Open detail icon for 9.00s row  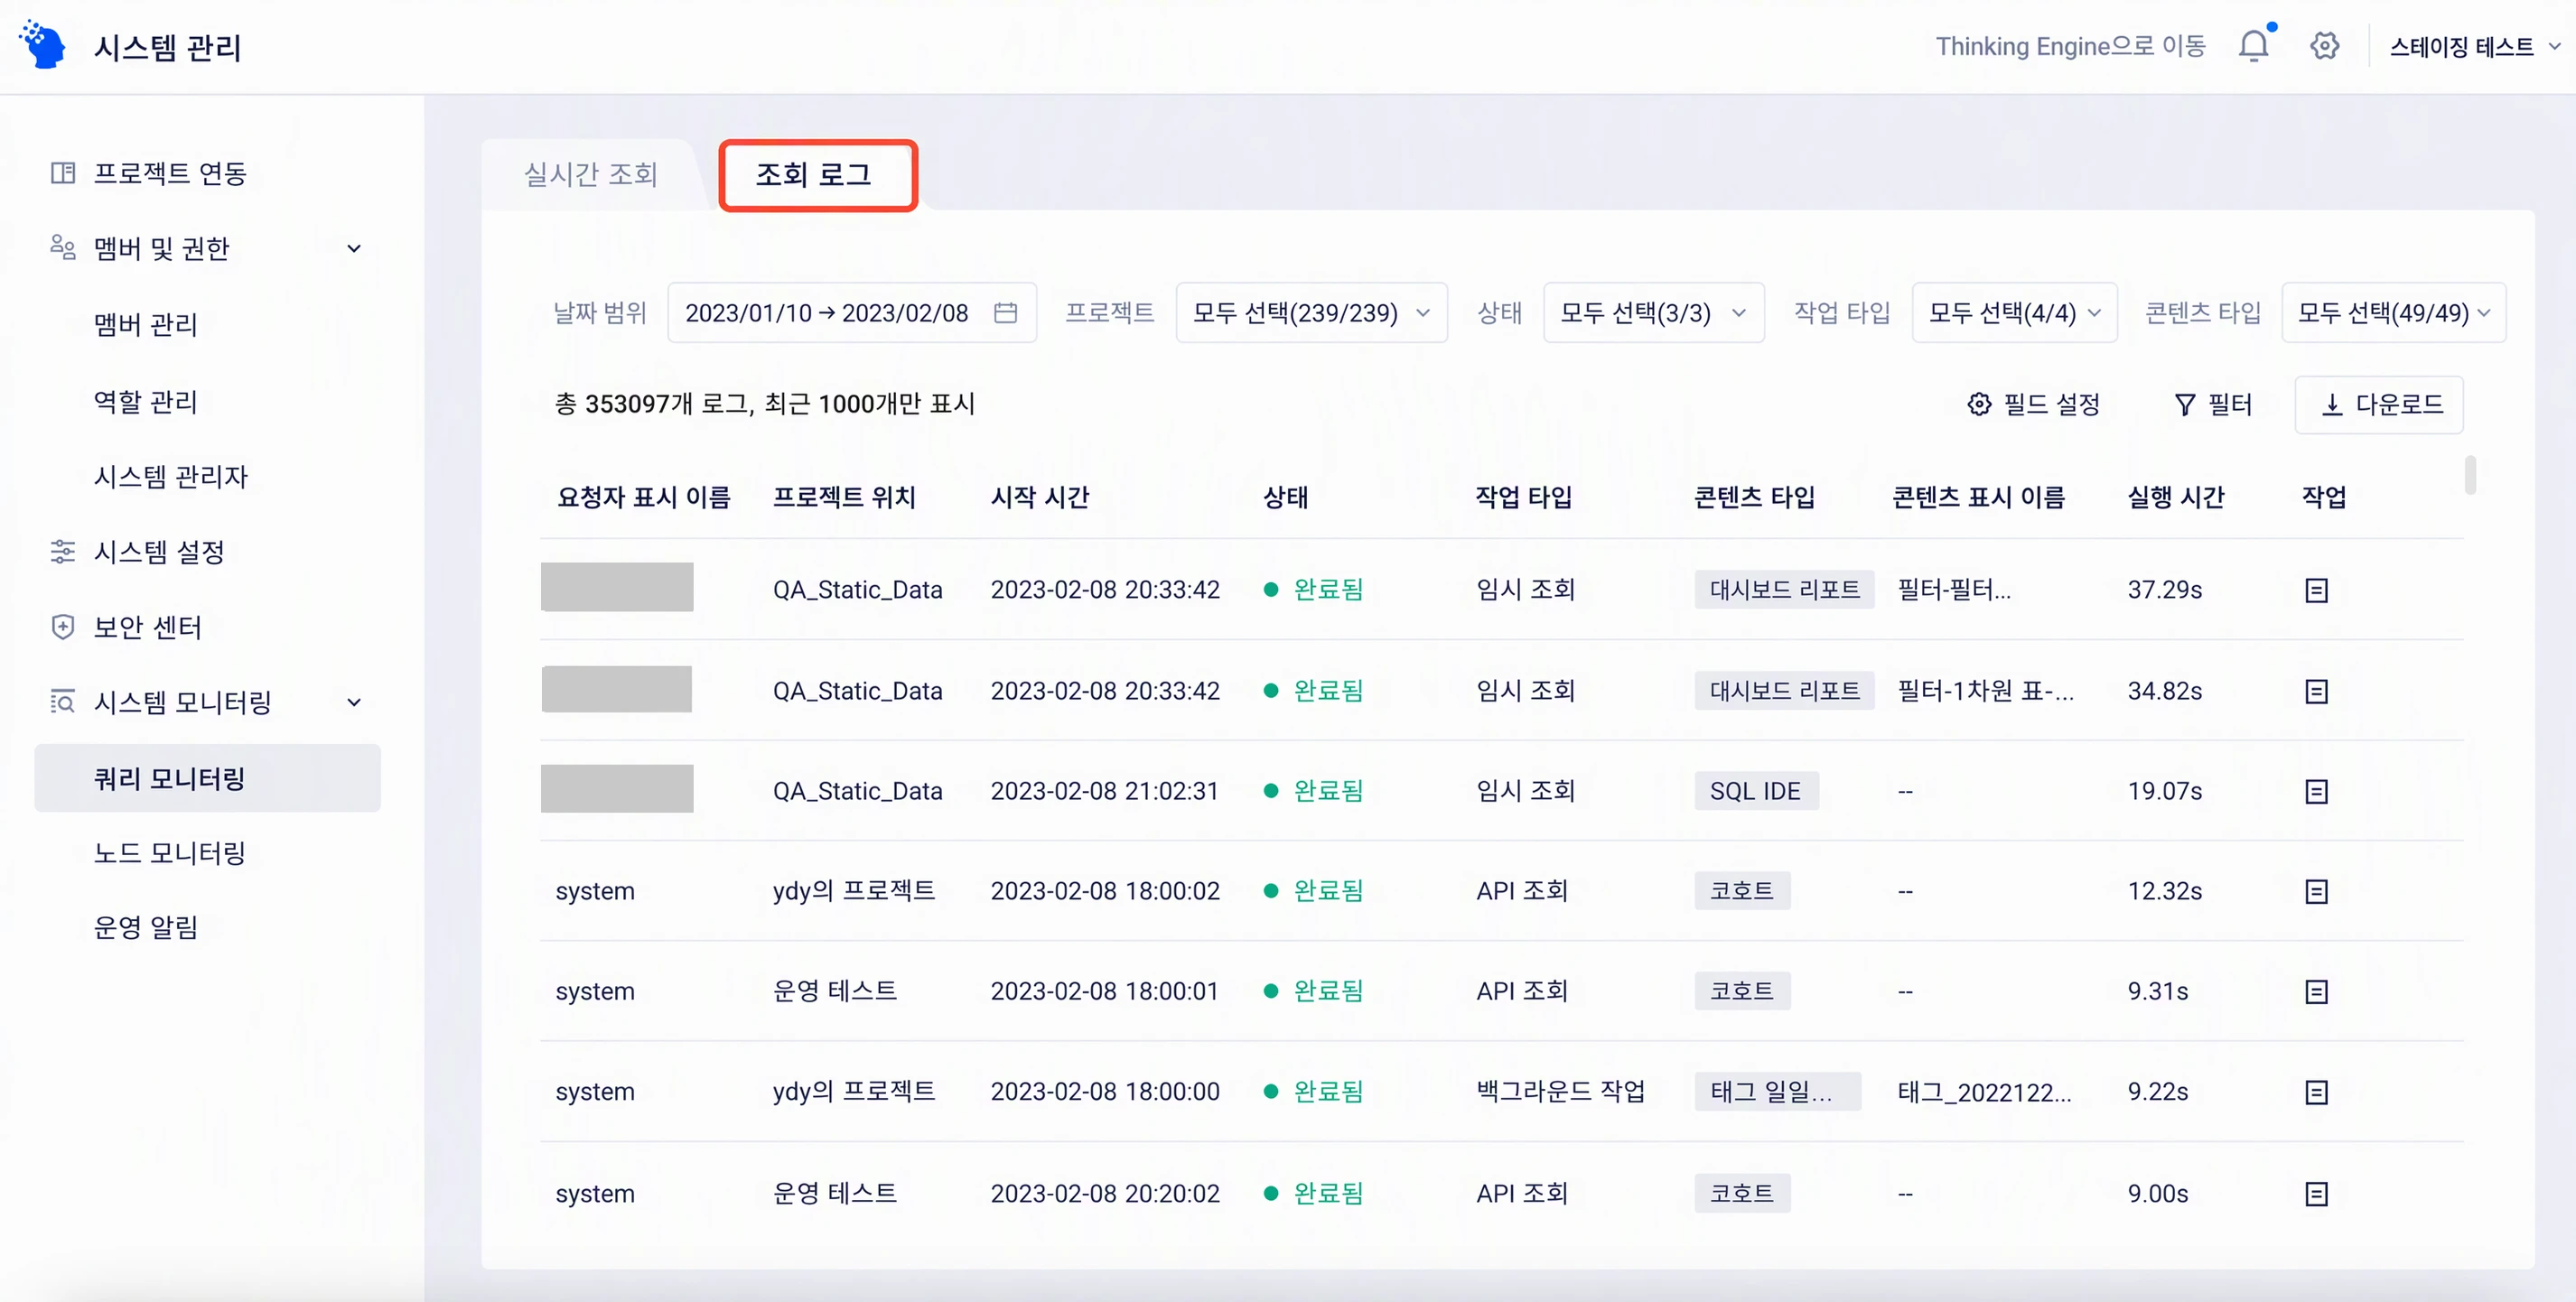tap(2316, 1193)
